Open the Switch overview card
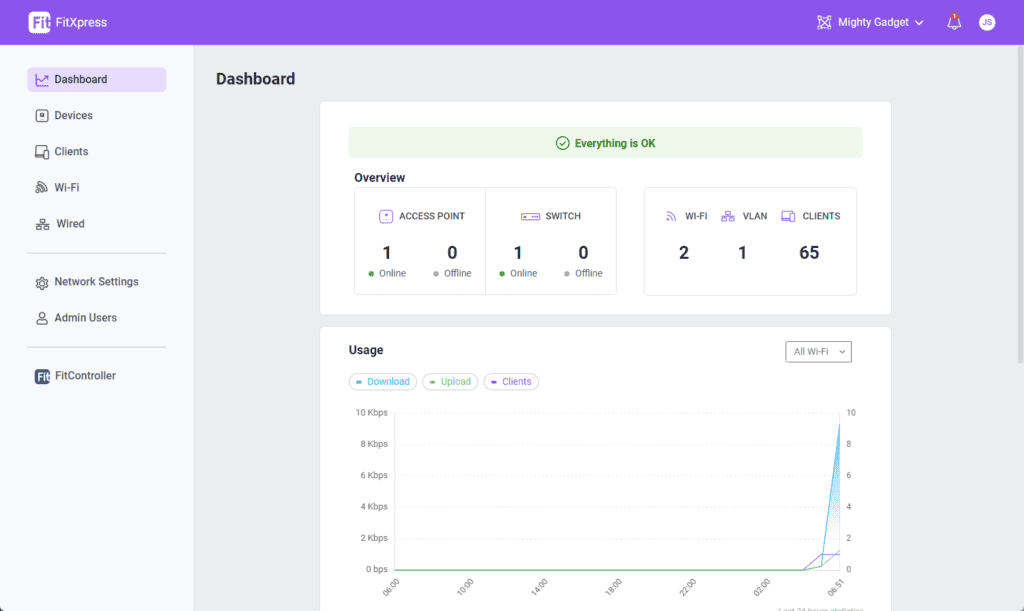1024x611 pixels. [x=551, y=242]
